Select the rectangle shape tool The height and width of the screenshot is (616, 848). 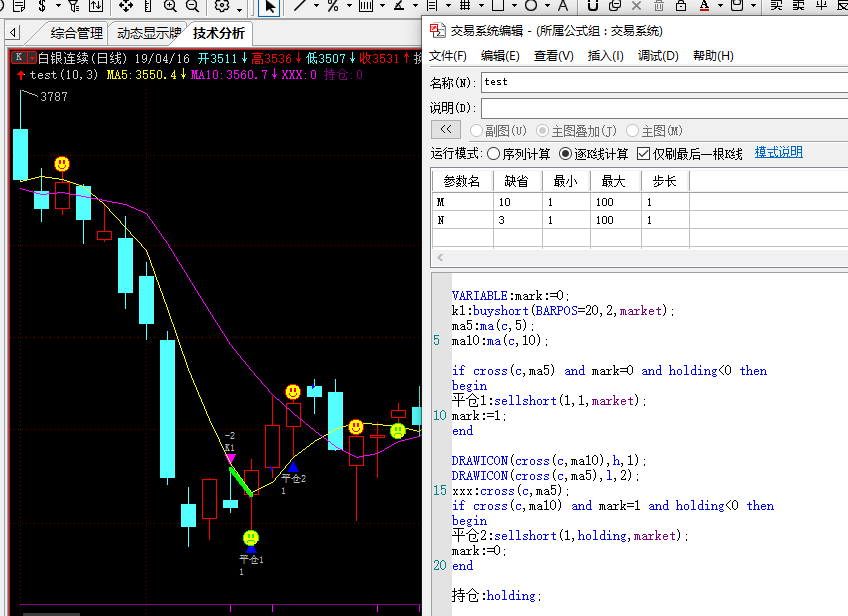click(x=498, y=6)
